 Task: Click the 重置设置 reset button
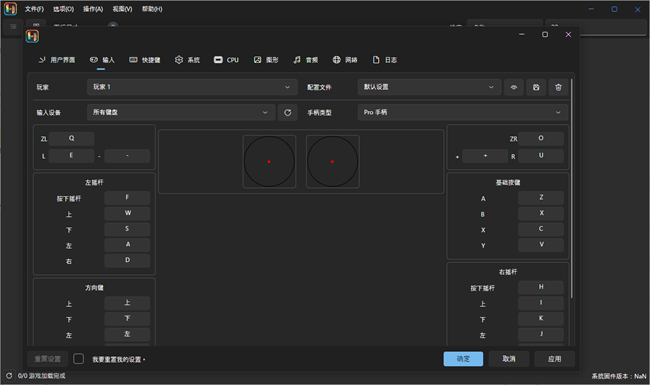(x=48, y=359)
